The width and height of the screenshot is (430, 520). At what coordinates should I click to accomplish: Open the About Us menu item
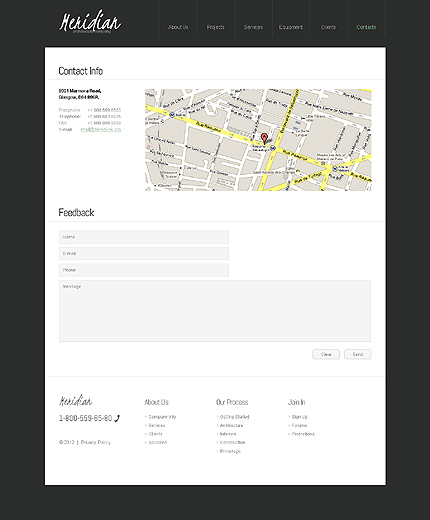[x=178, y=27]
